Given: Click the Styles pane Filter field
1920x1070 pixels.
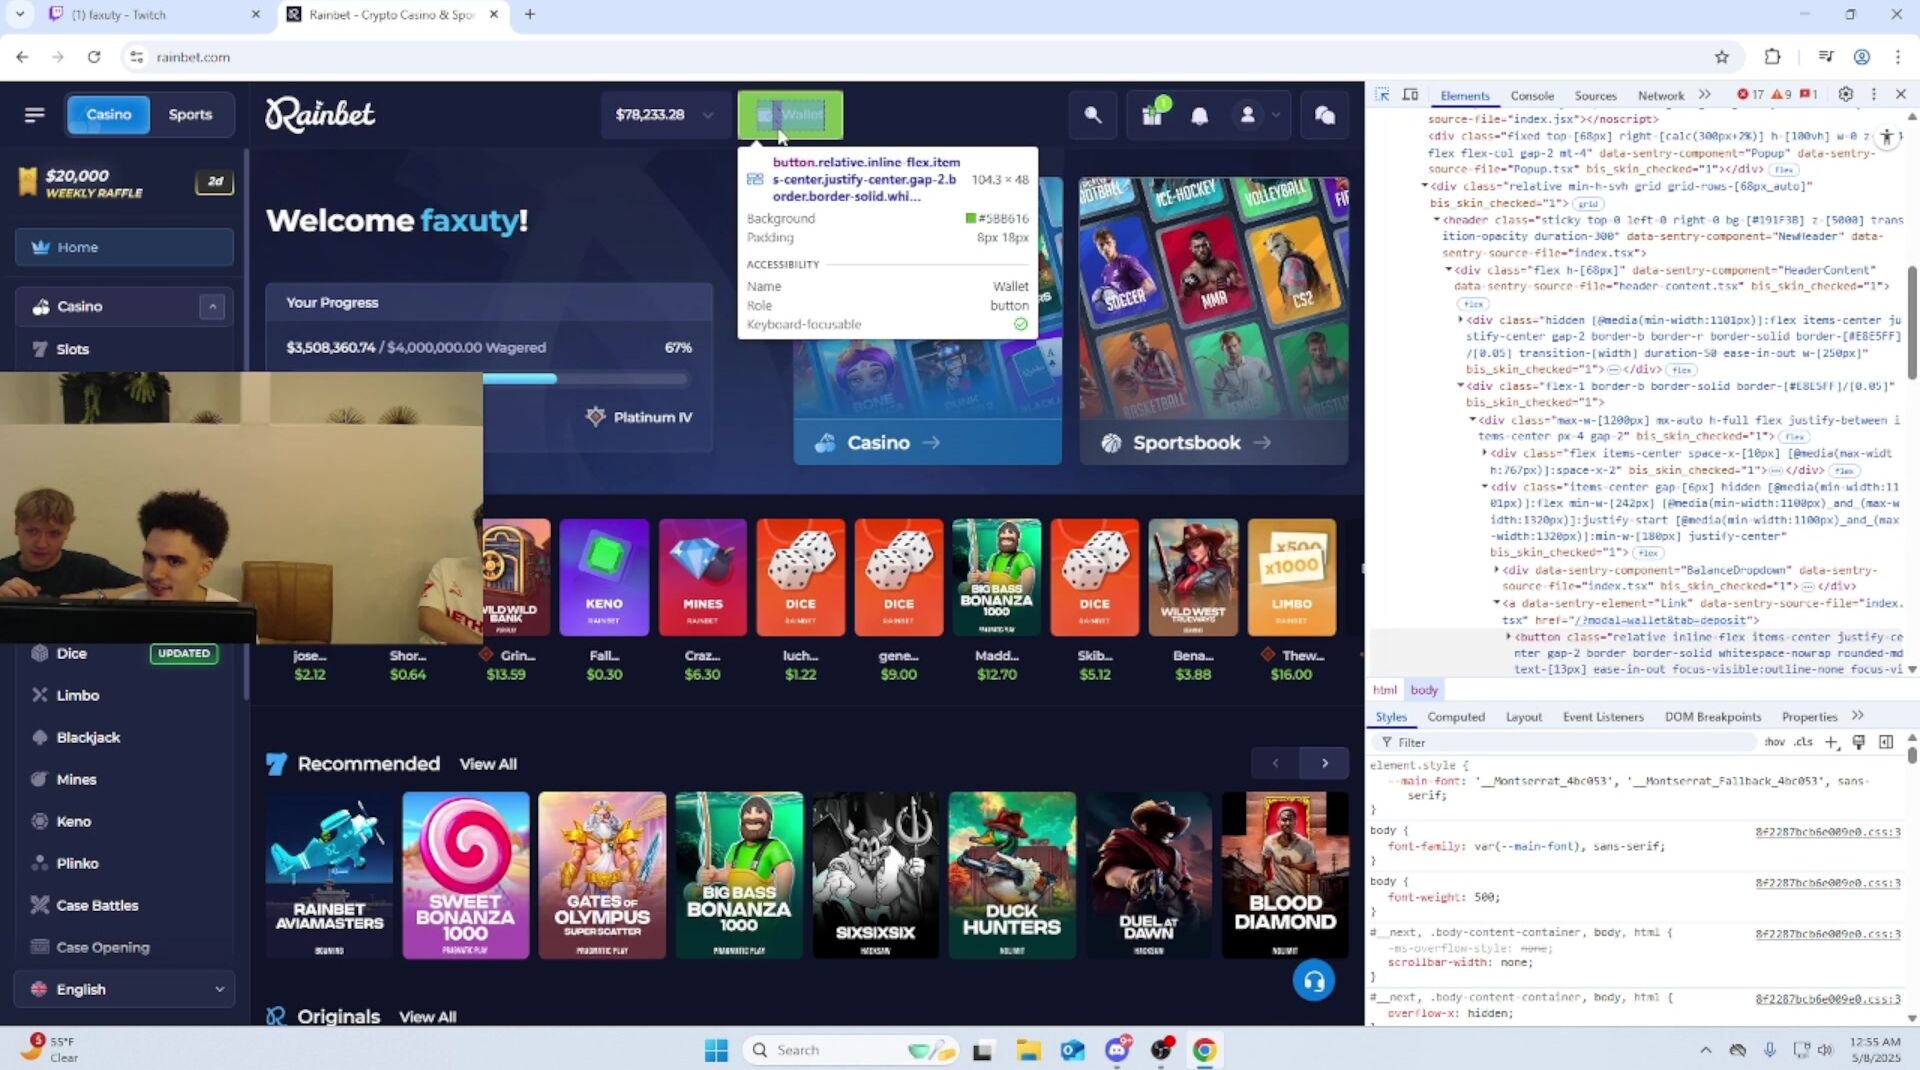Looking at the screenshot, I should pos(1565,742).
